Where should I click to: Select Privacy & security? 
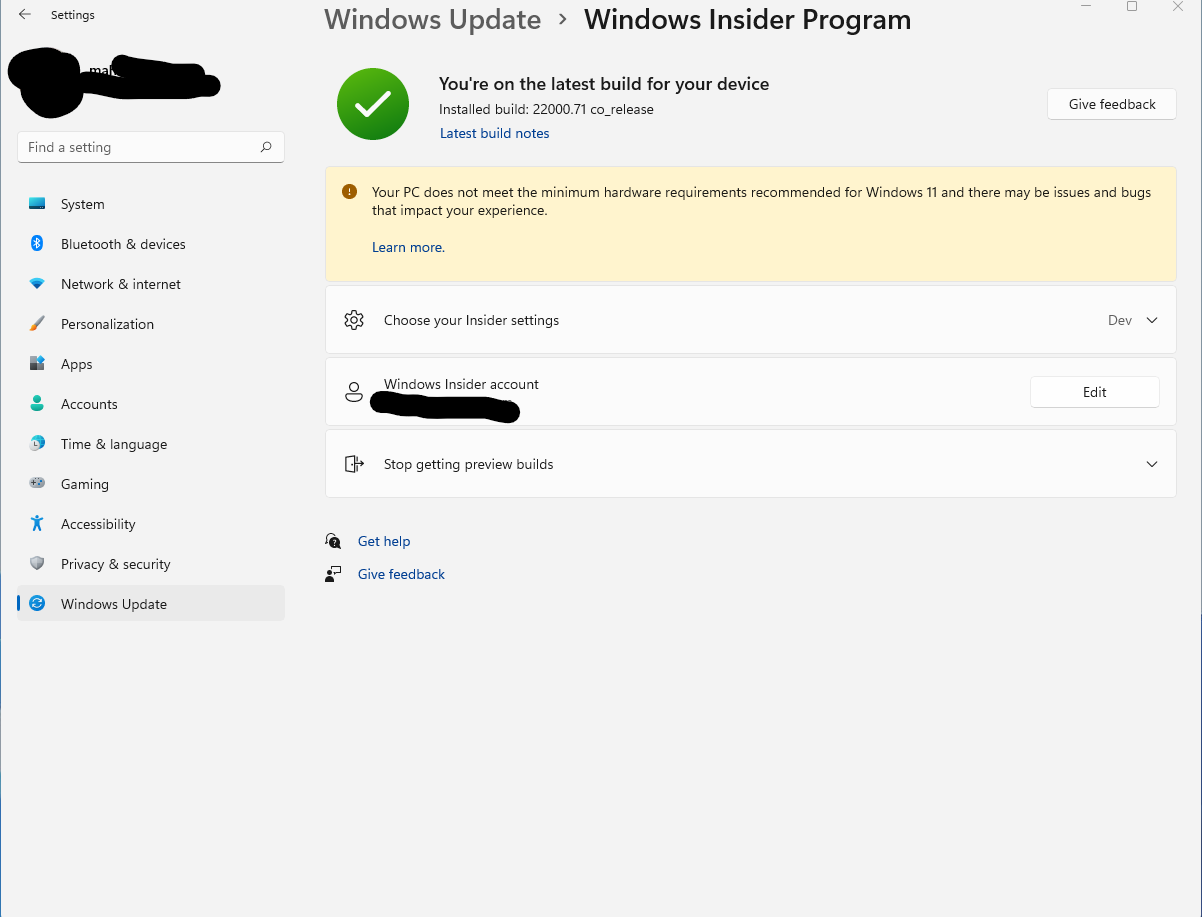click(x=151, y=564)
